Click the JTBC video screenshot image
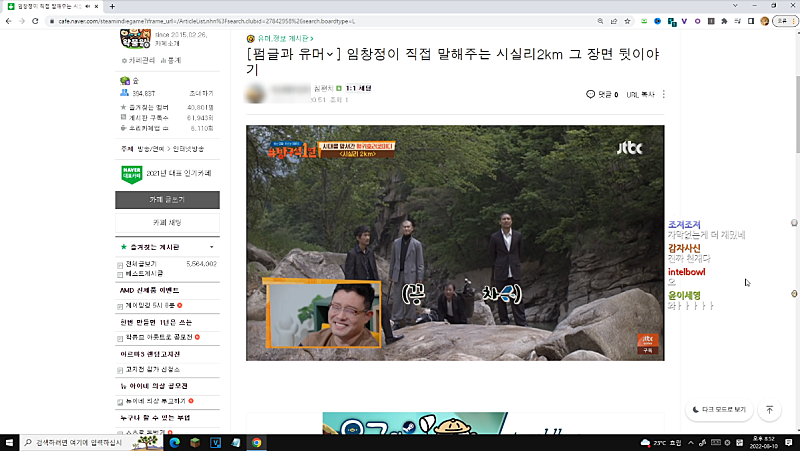 (x=455, y=243)
